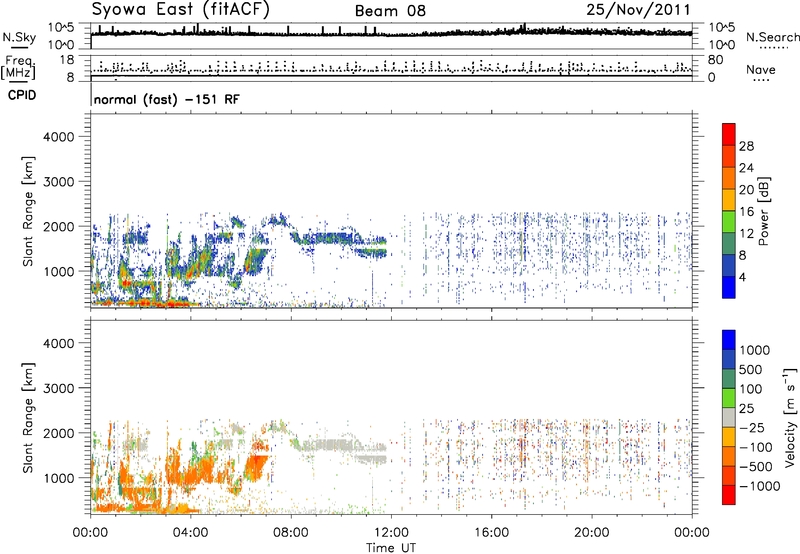
Task: Click 'Slant Range [km]' label of the velocity panel
Action: (x=28, y=418)
